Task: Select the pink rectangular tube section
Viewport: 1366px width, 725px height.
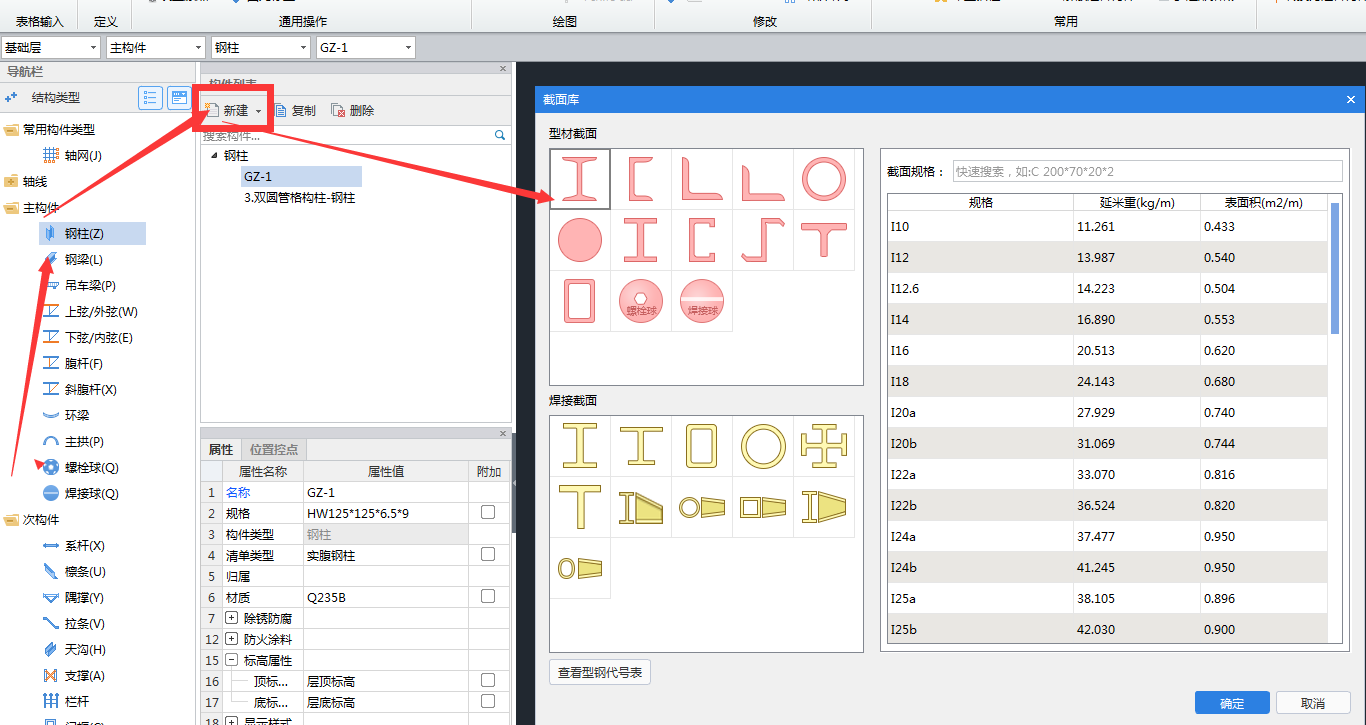Action: tap(579, 301)
